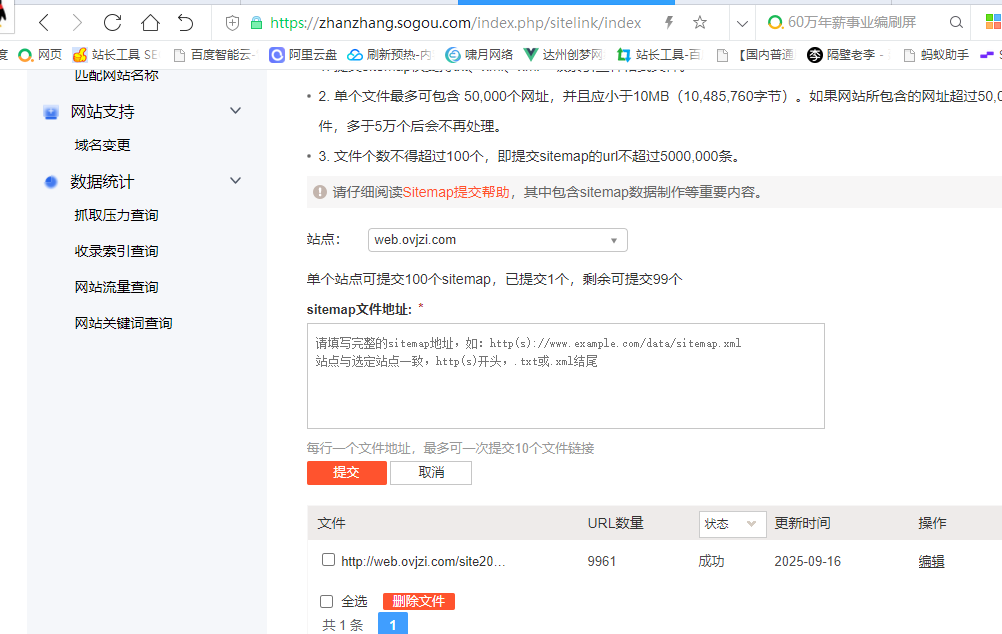Click the 2025-09-16 update time cell
This screenshot has width=1002, height=634.
tap(807, 561)
